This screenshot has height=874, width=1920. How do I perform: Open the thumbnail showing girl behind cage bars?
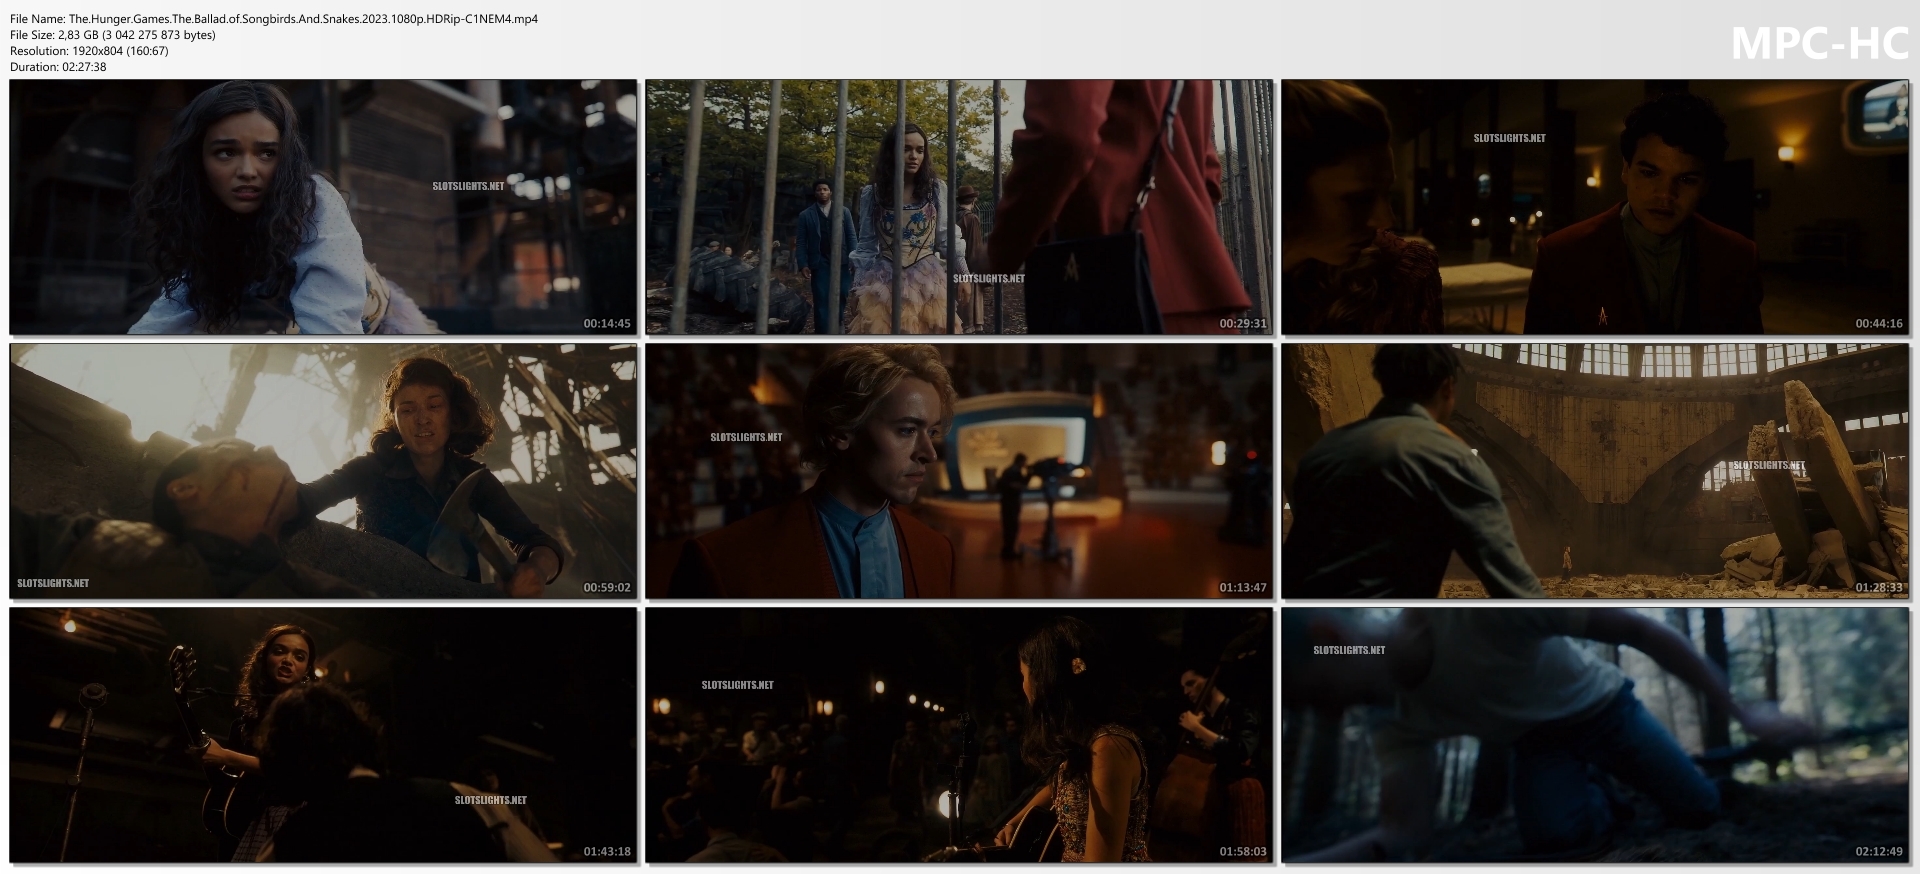click(x=959, y=207)
